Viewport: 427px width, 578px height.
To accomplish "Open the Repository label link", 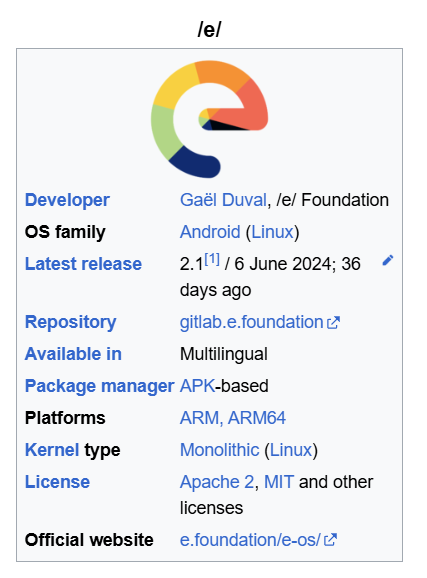I will [70, 322].
